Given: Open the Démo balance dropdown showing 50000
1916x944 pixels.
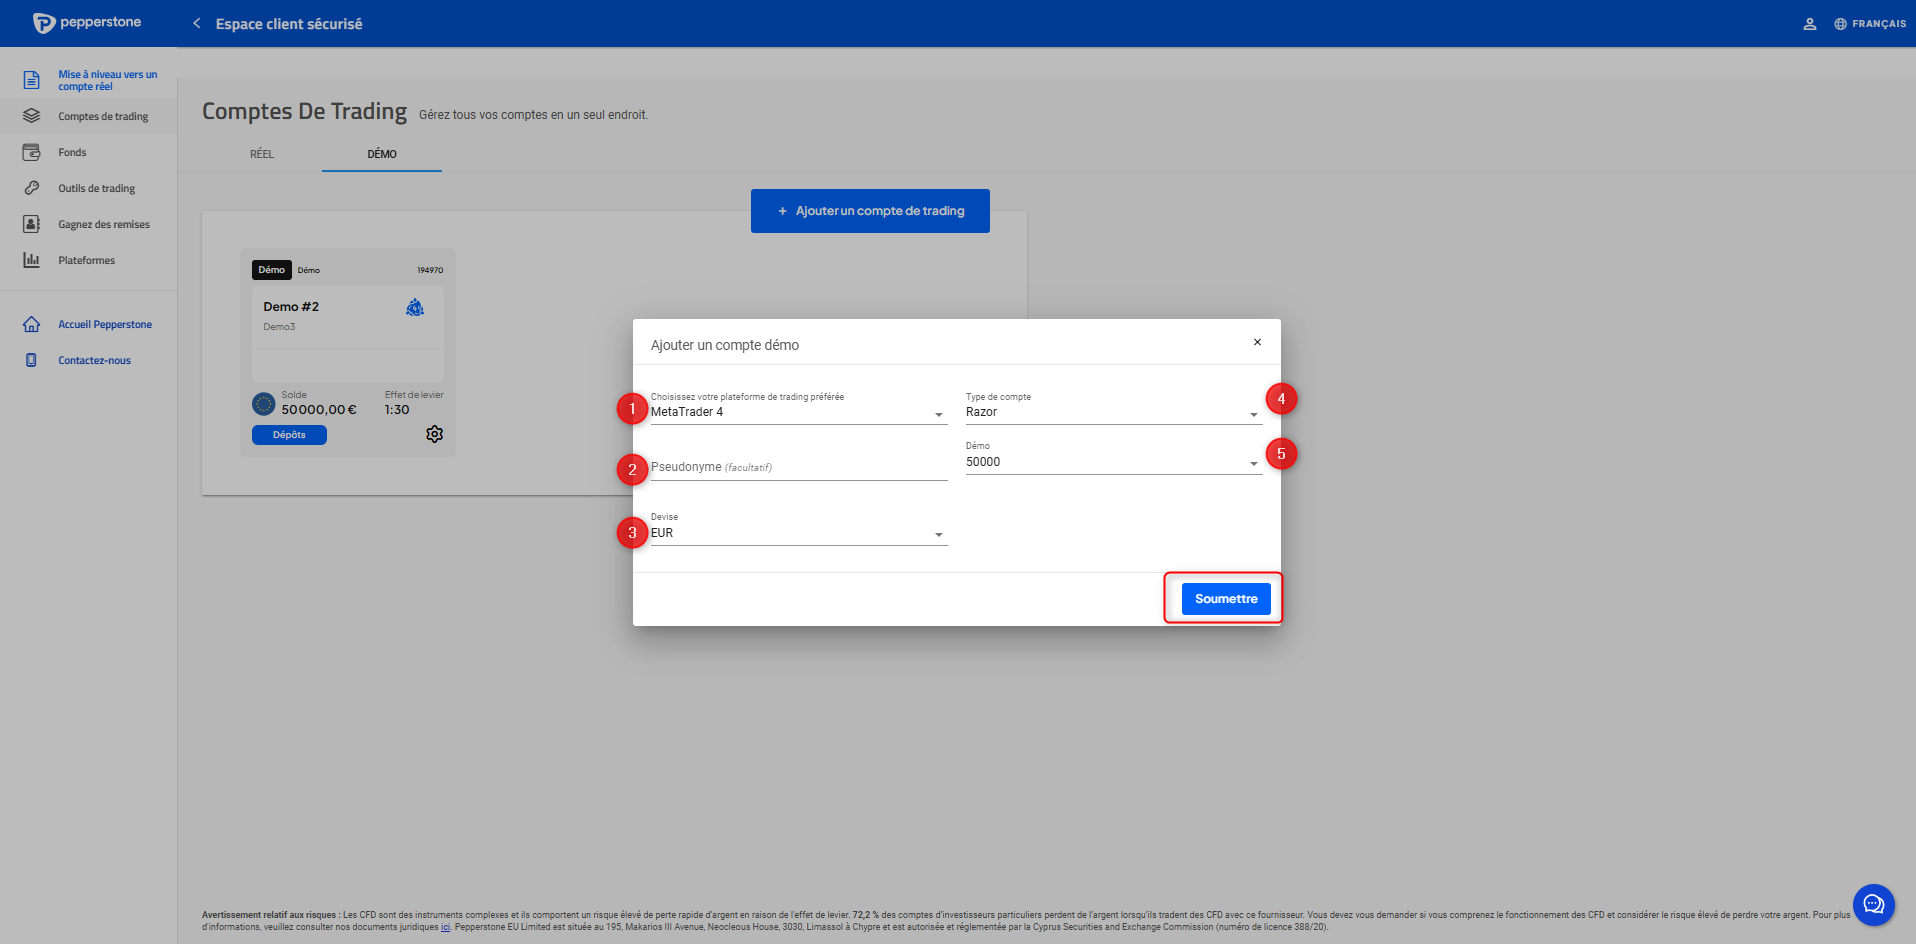Looking at the screenshot, I should [1114, 462].
